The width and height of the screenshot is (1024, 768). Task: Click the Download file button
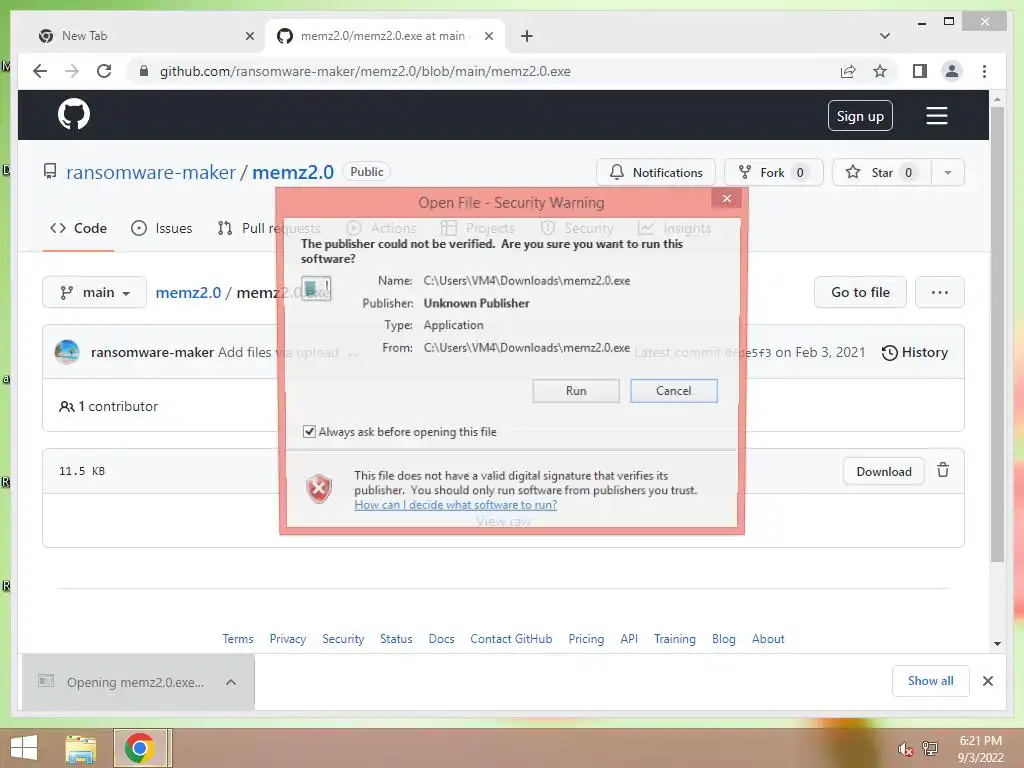point(884,472)
